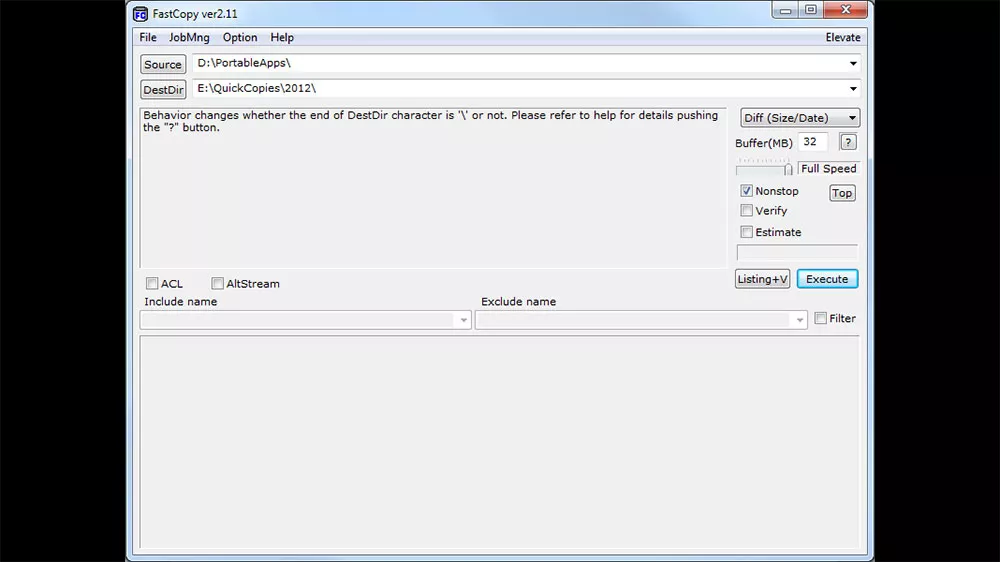The width and height of the screenshot is (1000, 562).
Task: Open the JobMng menu
Action: 189,38
